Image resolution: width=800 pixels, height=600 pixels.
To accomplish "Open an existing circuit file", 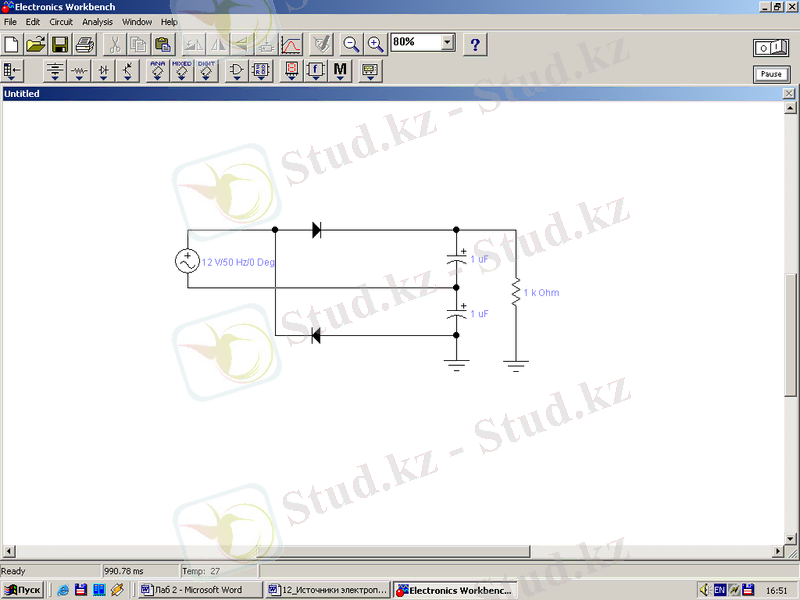I will (36, 44).
